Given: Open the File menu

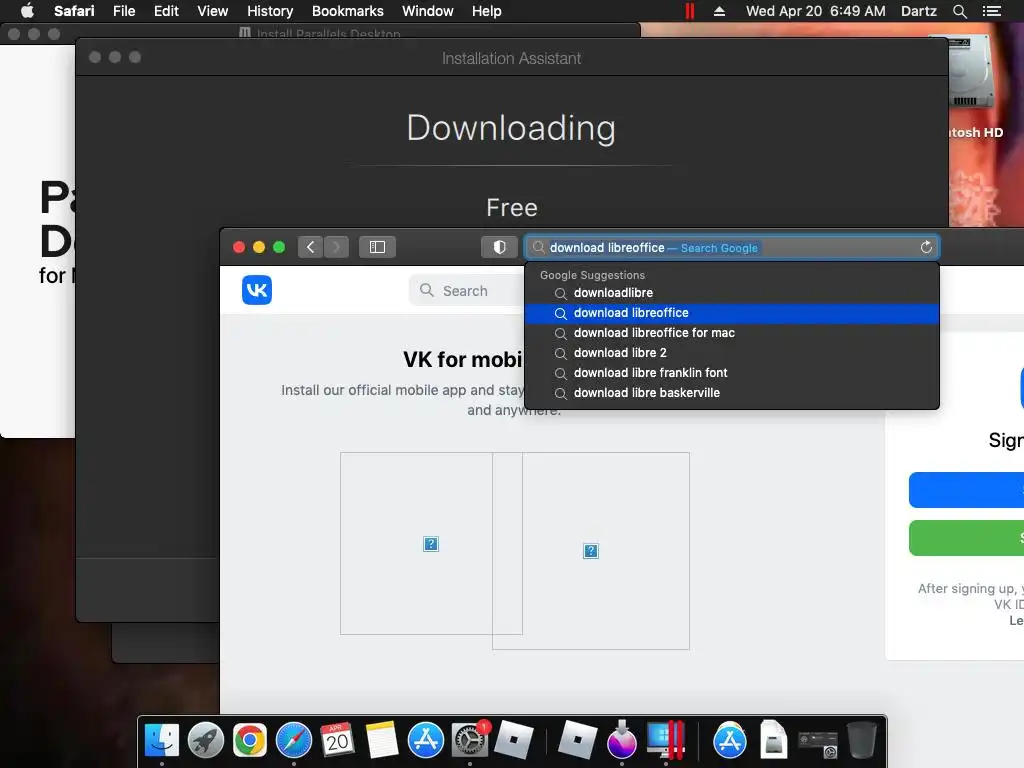Looking at the screenshot, I should tap(123, 11).
